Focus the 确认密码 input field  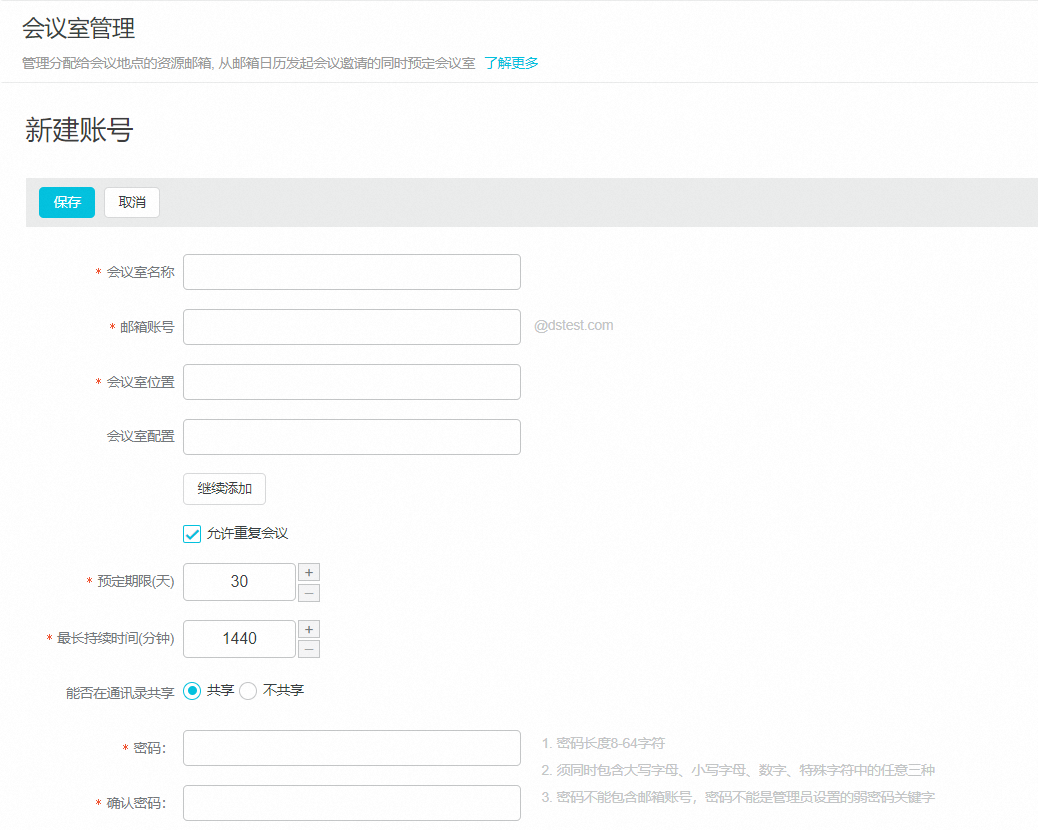click(351, 803)
